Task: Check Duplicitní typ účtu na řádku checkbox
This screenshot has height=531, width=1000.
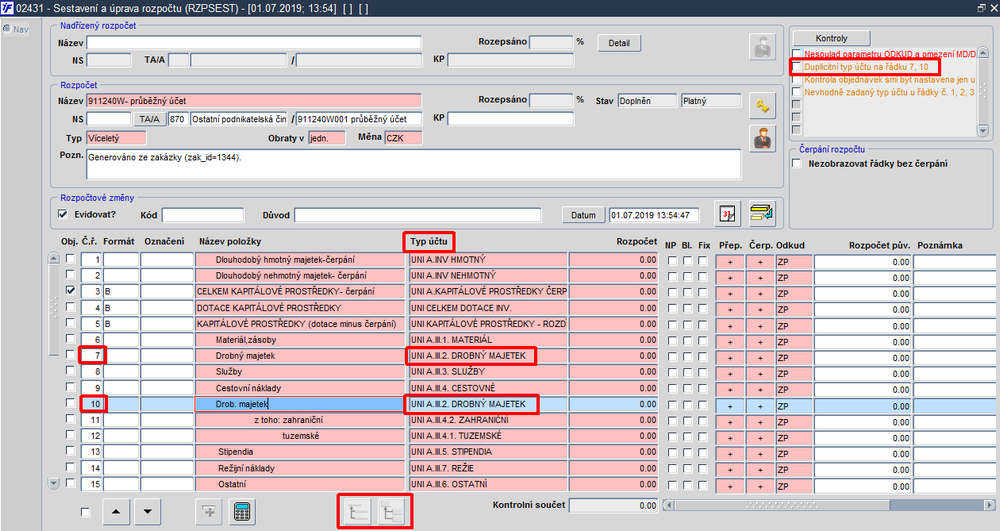Action: click(797, 66)
